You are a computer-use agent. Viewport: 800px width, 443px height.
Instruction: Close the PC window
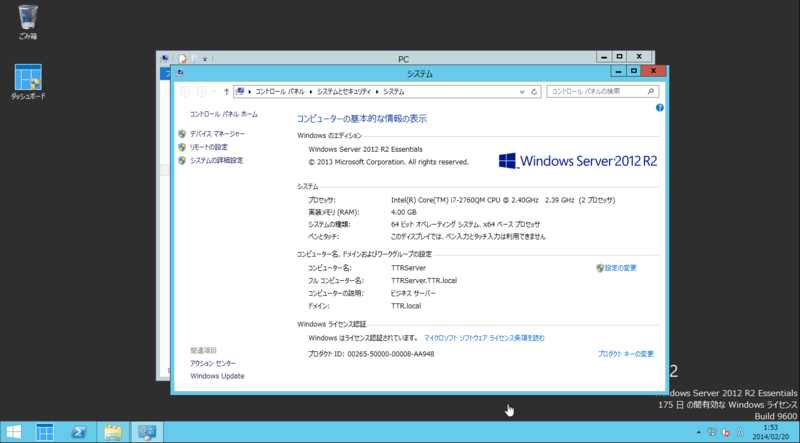click(639, 57)
